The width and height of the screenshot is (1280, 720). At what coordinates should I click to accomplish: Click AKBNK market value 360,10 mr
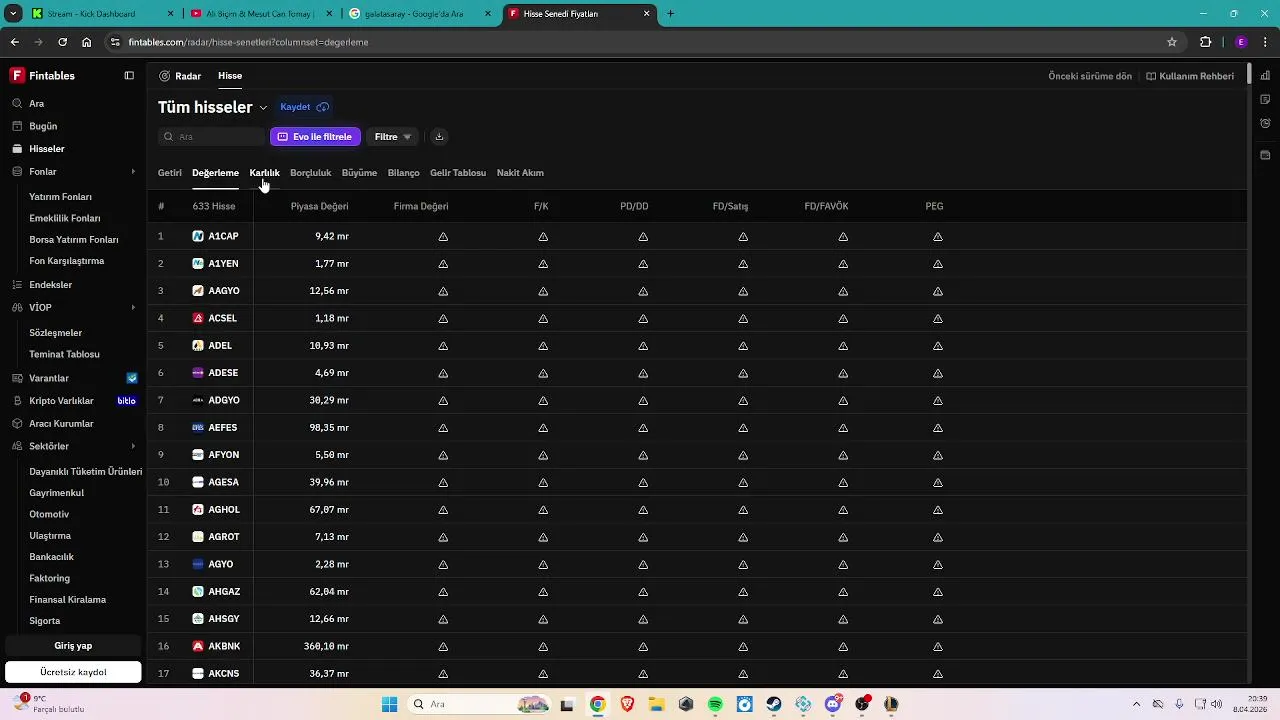[326, 646]
